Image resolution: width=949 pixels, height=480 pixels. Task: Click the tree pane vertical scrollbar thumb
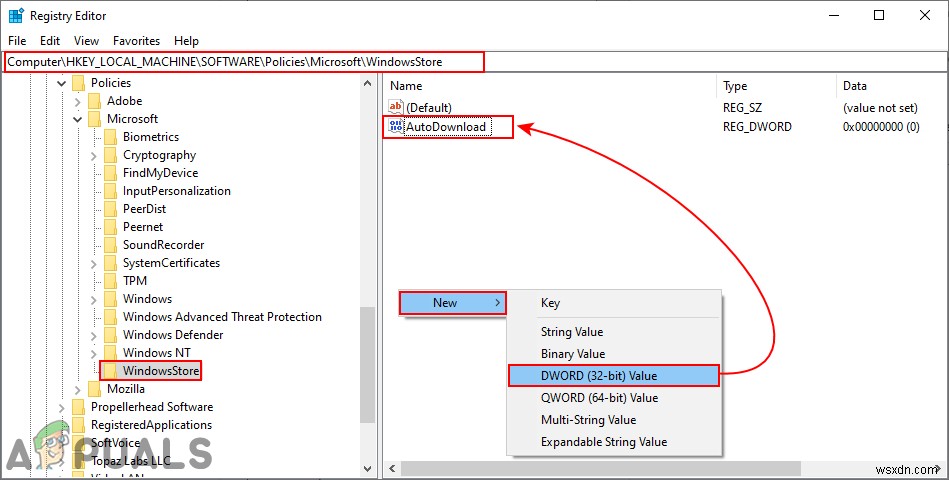tap(368, 364)
